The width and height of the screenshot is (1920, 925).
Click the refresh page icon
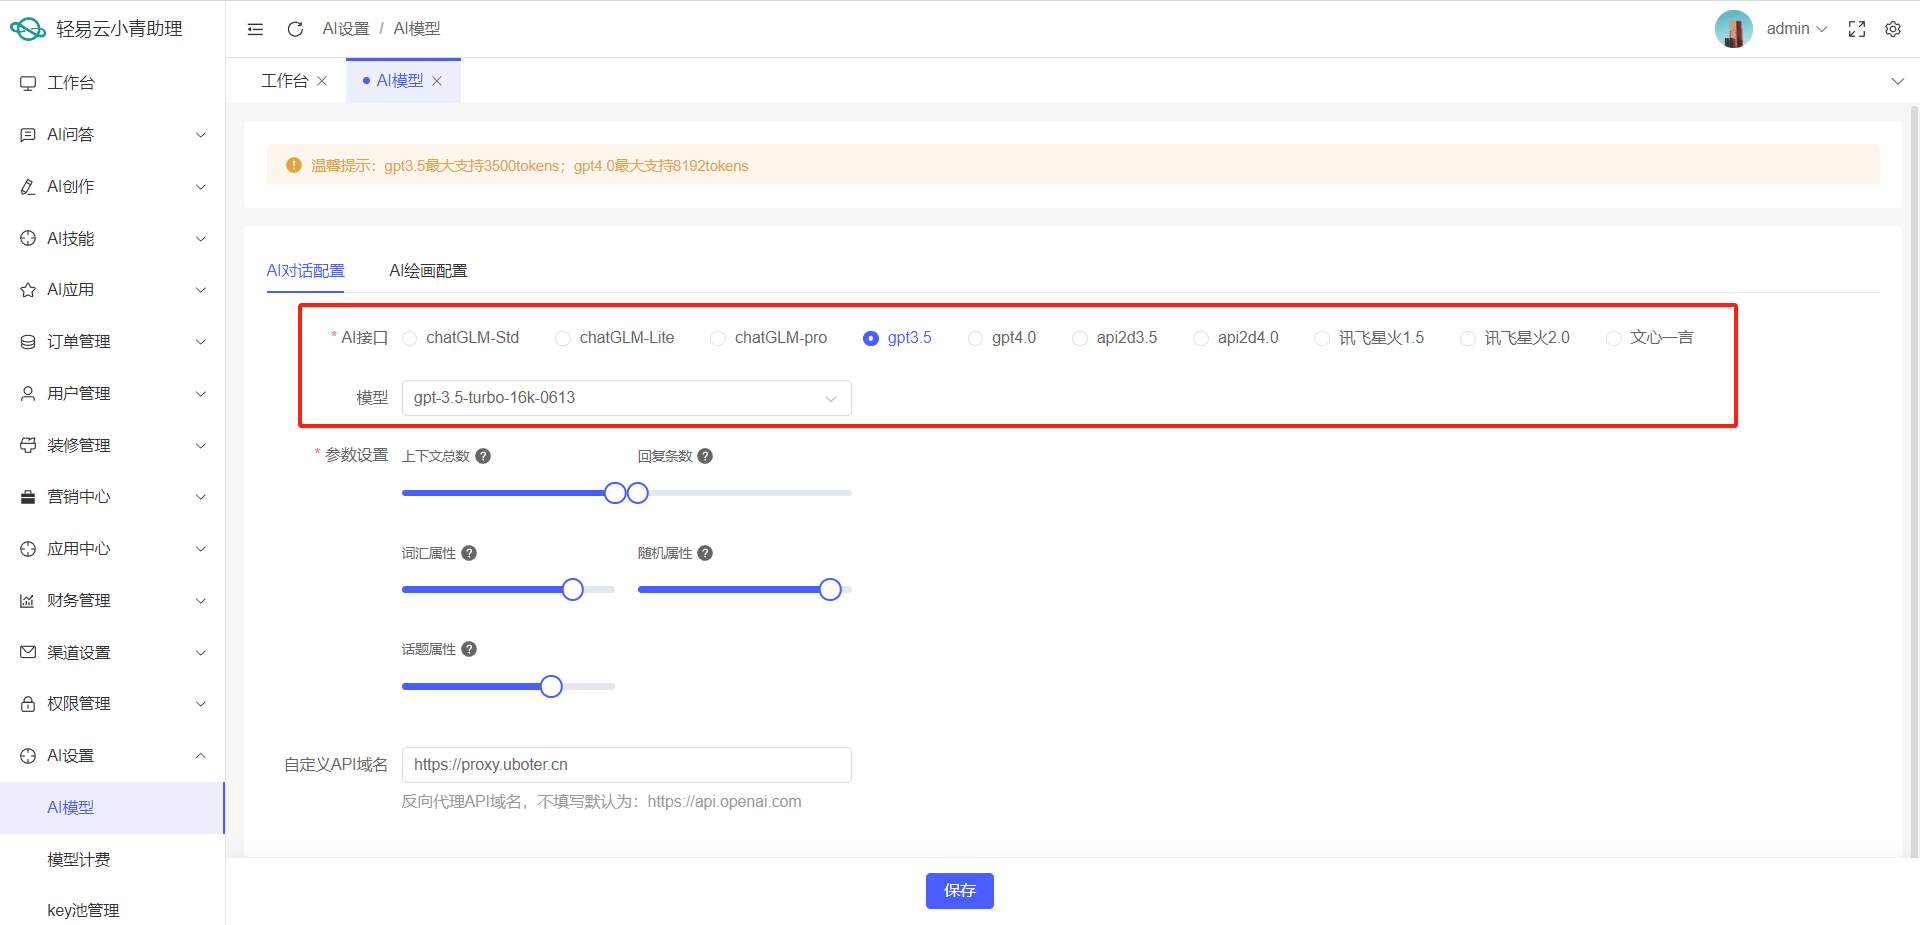tap(295, 29)
